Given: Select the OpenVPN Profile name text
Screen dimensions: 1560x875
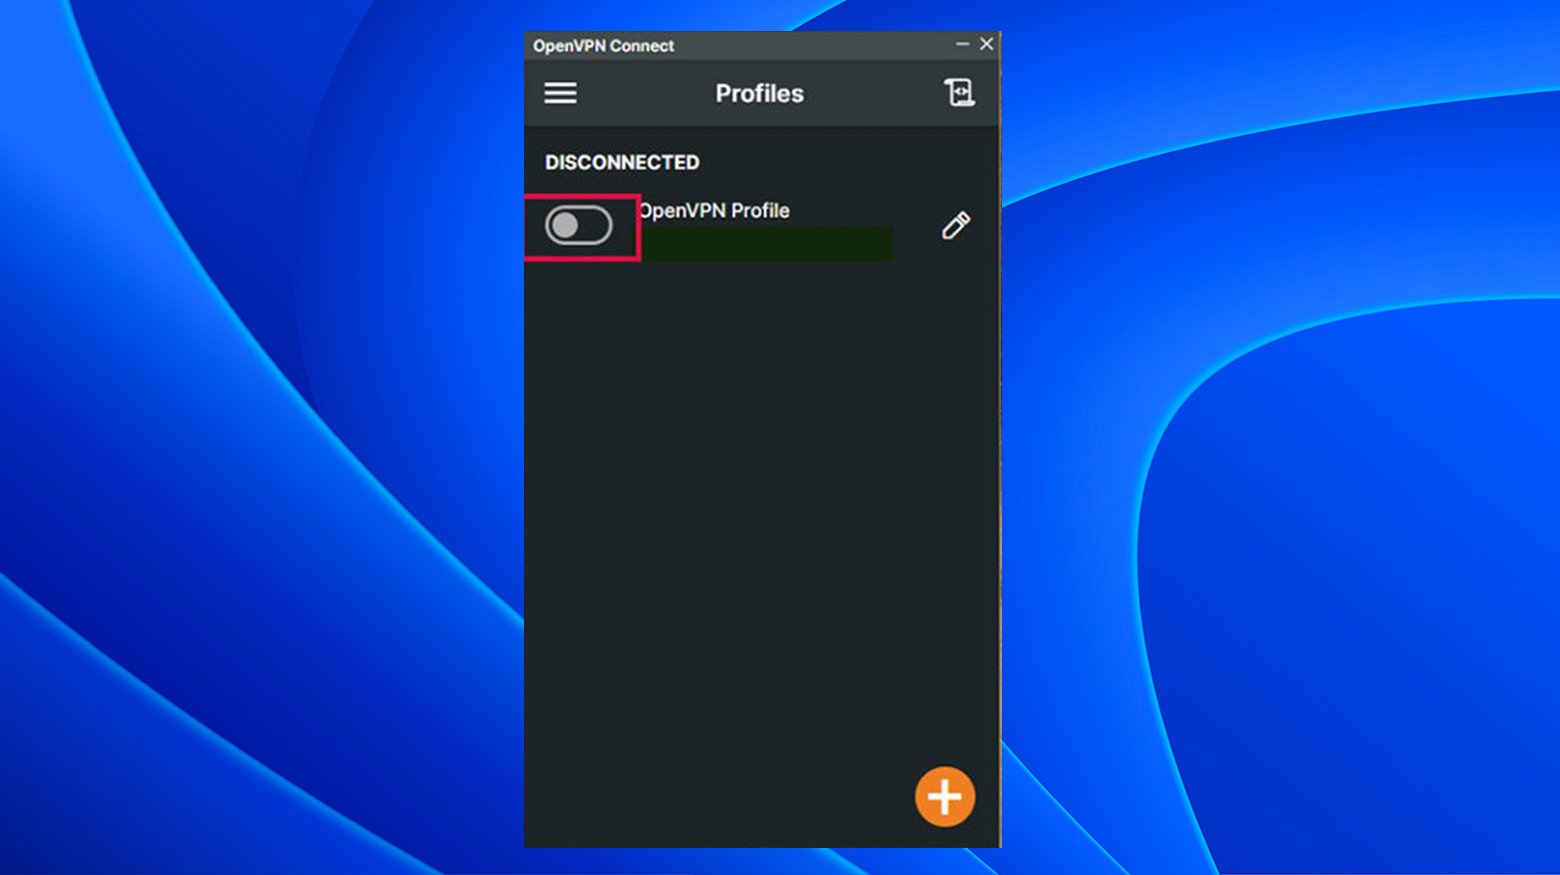Looking at the screenshot, I should coord(715,211).
